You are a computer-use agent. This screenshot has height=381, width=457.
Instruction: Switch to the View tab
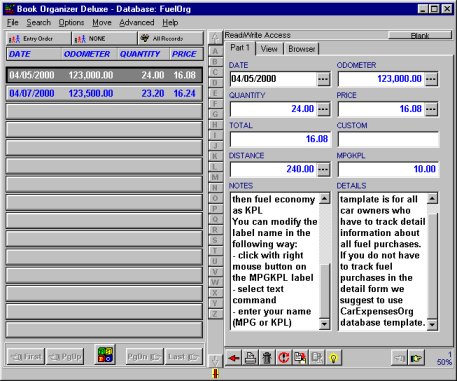[x=269, y=49]
